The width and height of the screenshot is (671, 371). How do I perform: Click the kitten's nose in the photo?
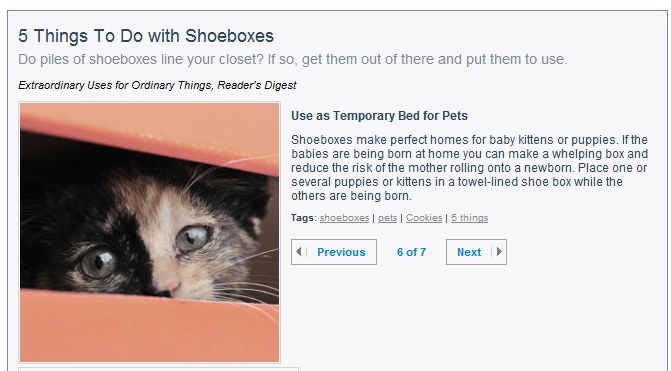(x=168, y=288)
